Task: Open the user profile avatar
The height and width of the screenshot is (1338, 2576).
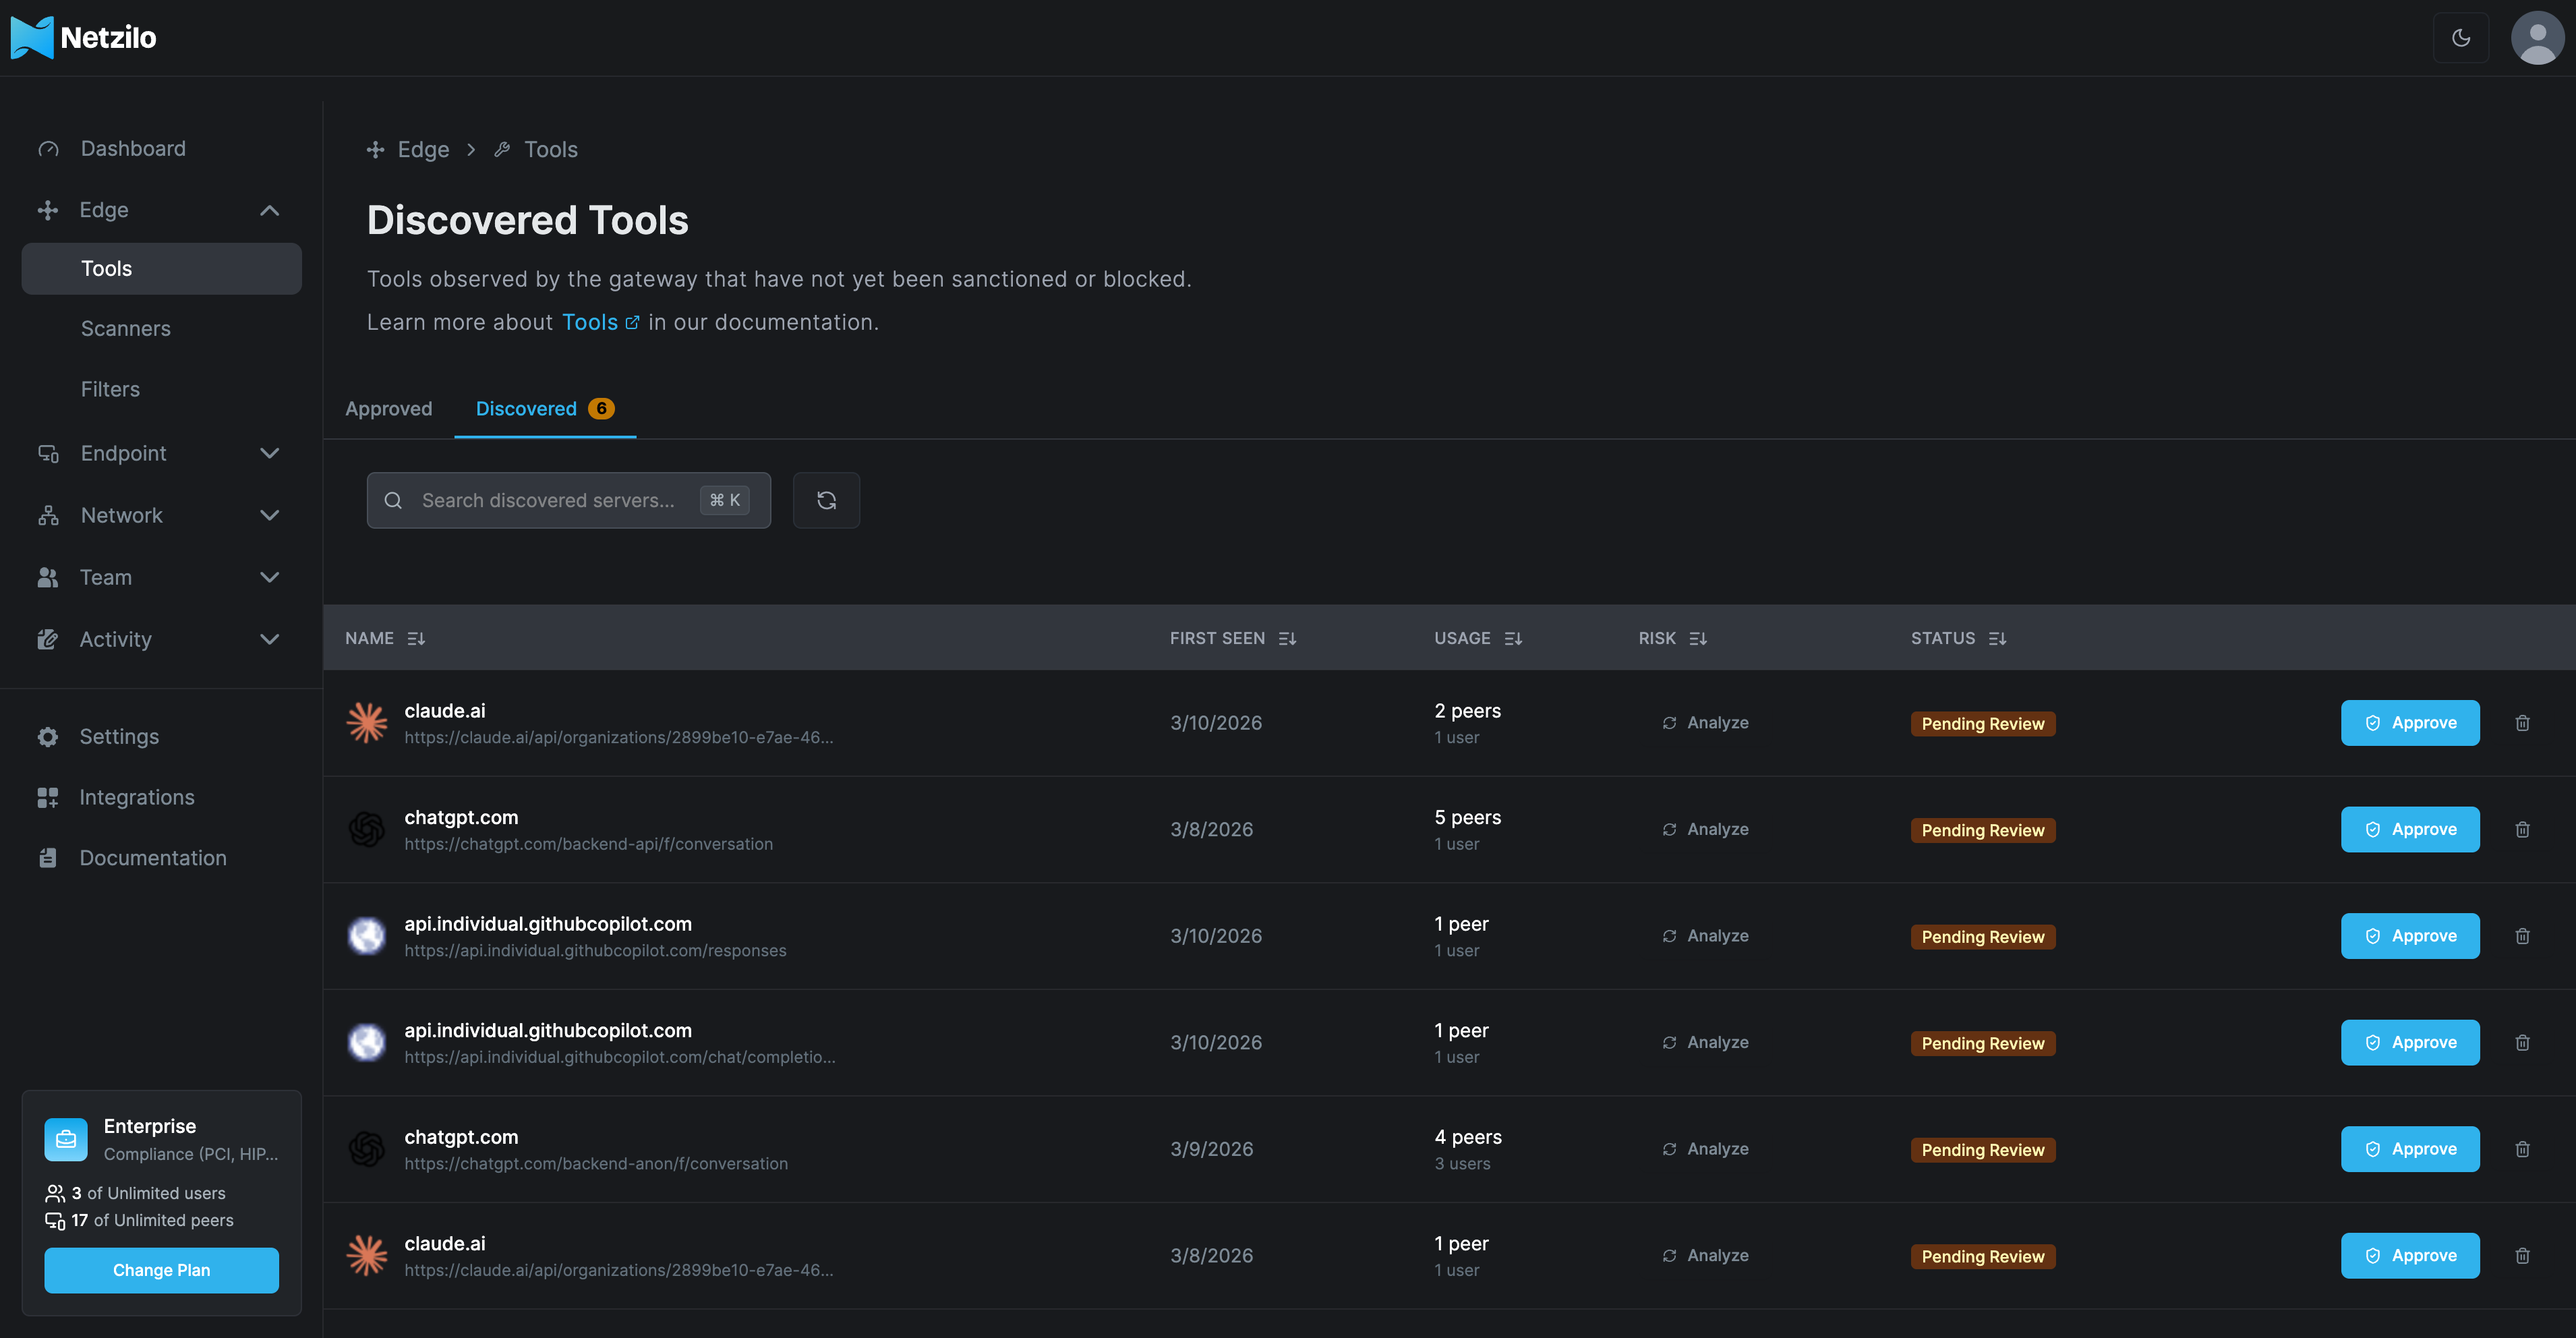Action: (2537, 37)
